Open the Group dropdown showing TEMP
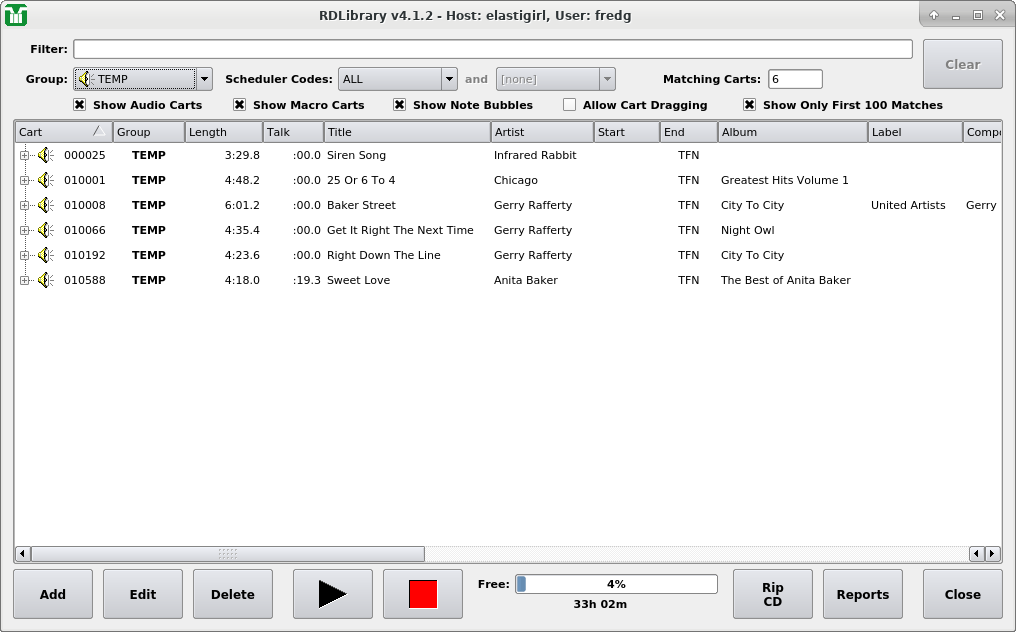The height and width of the screenshot is (632, 1016). click(x=143, y=79)
